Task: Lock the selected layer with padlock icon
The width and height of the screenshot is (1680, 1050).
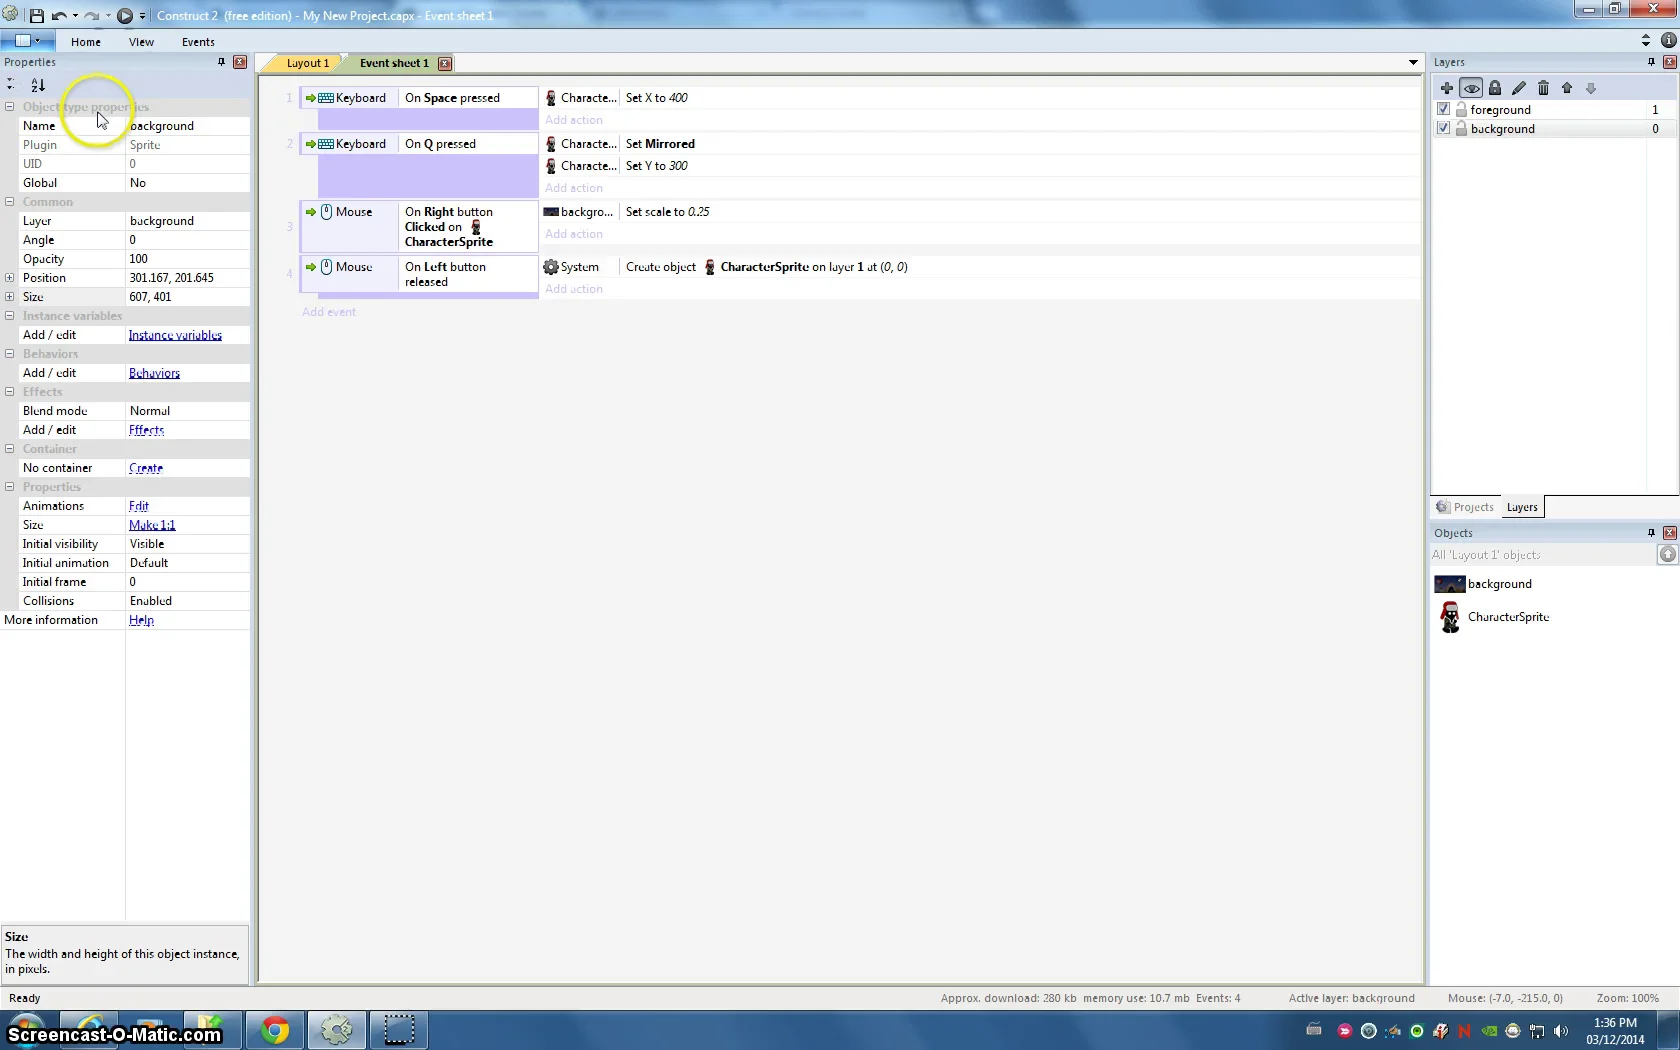Action: click(x=1495, y=88)
